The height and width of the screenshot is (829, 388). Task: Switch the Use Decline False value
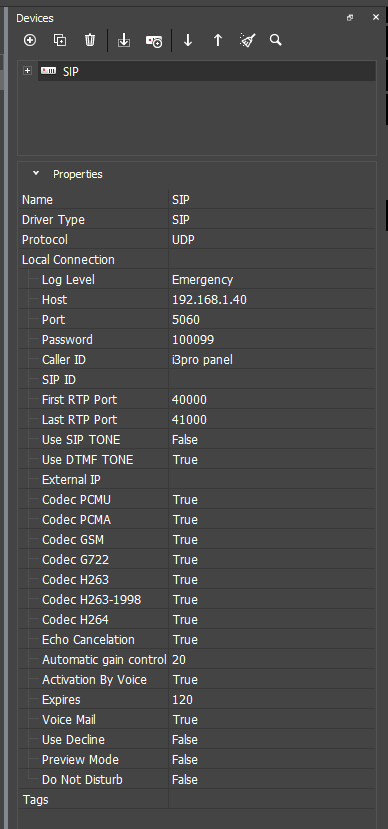tap(272, 740)
